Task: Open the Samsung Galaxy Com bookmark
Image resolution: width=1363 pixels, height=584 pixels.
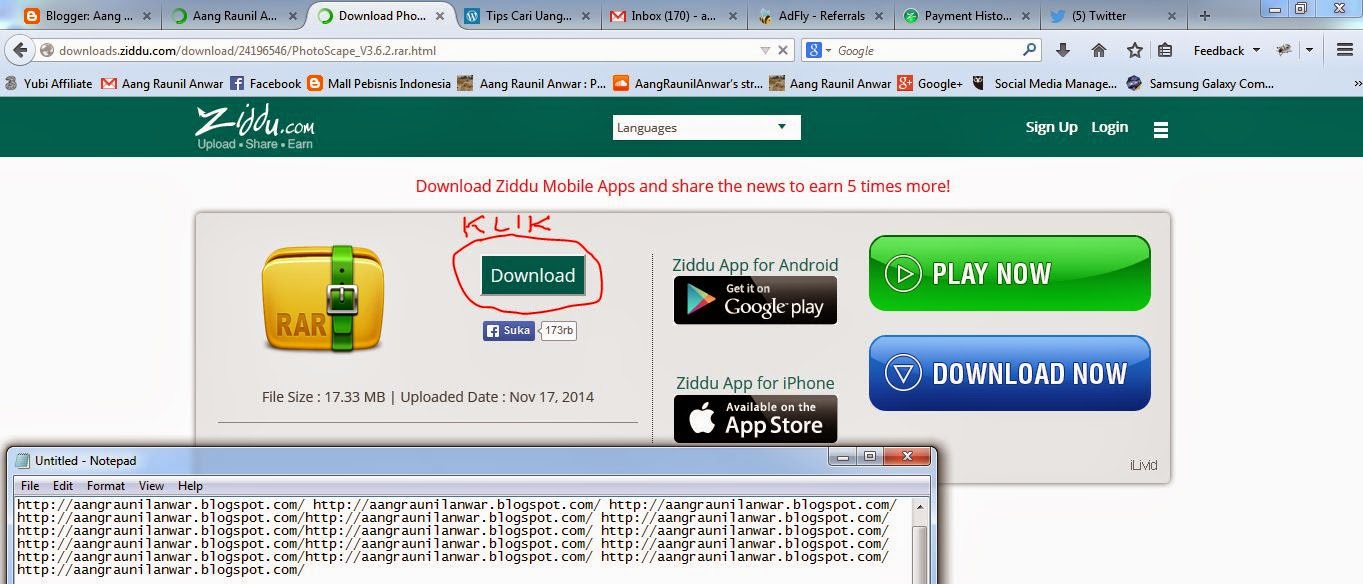Action: pos(1199,84)
